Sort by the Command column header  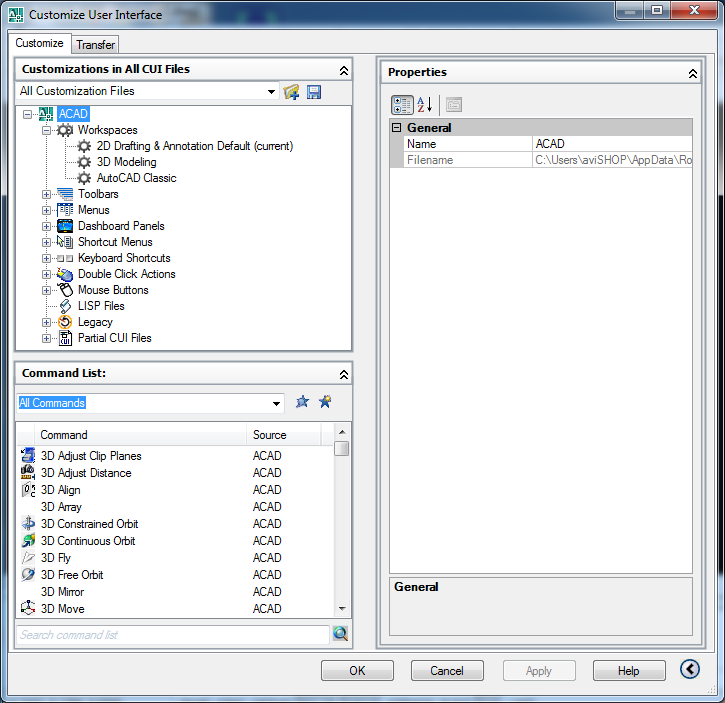pos(140,435)
